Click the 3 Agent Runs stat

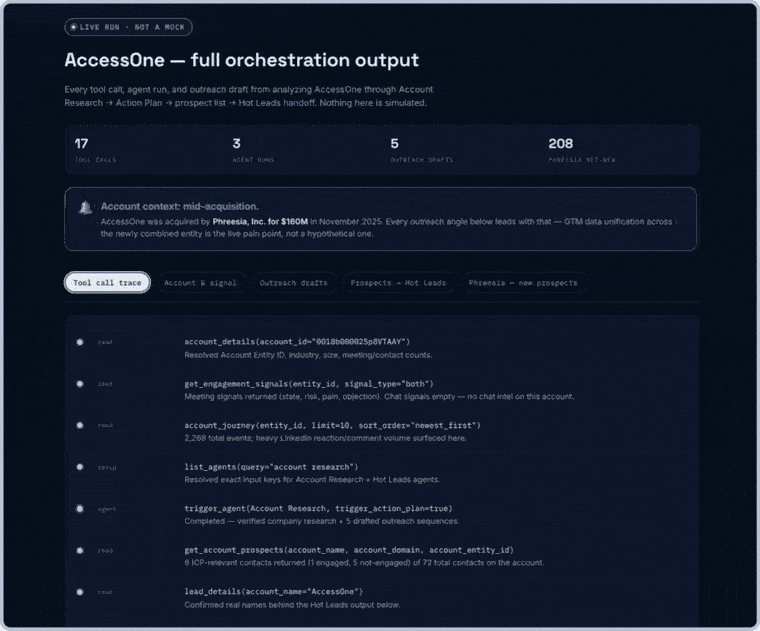click(253, 150)
